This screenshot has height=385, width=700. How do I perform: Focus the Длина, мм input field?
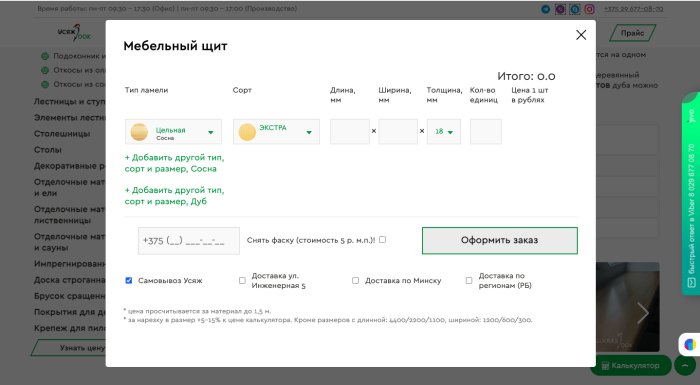pos(350,132)
